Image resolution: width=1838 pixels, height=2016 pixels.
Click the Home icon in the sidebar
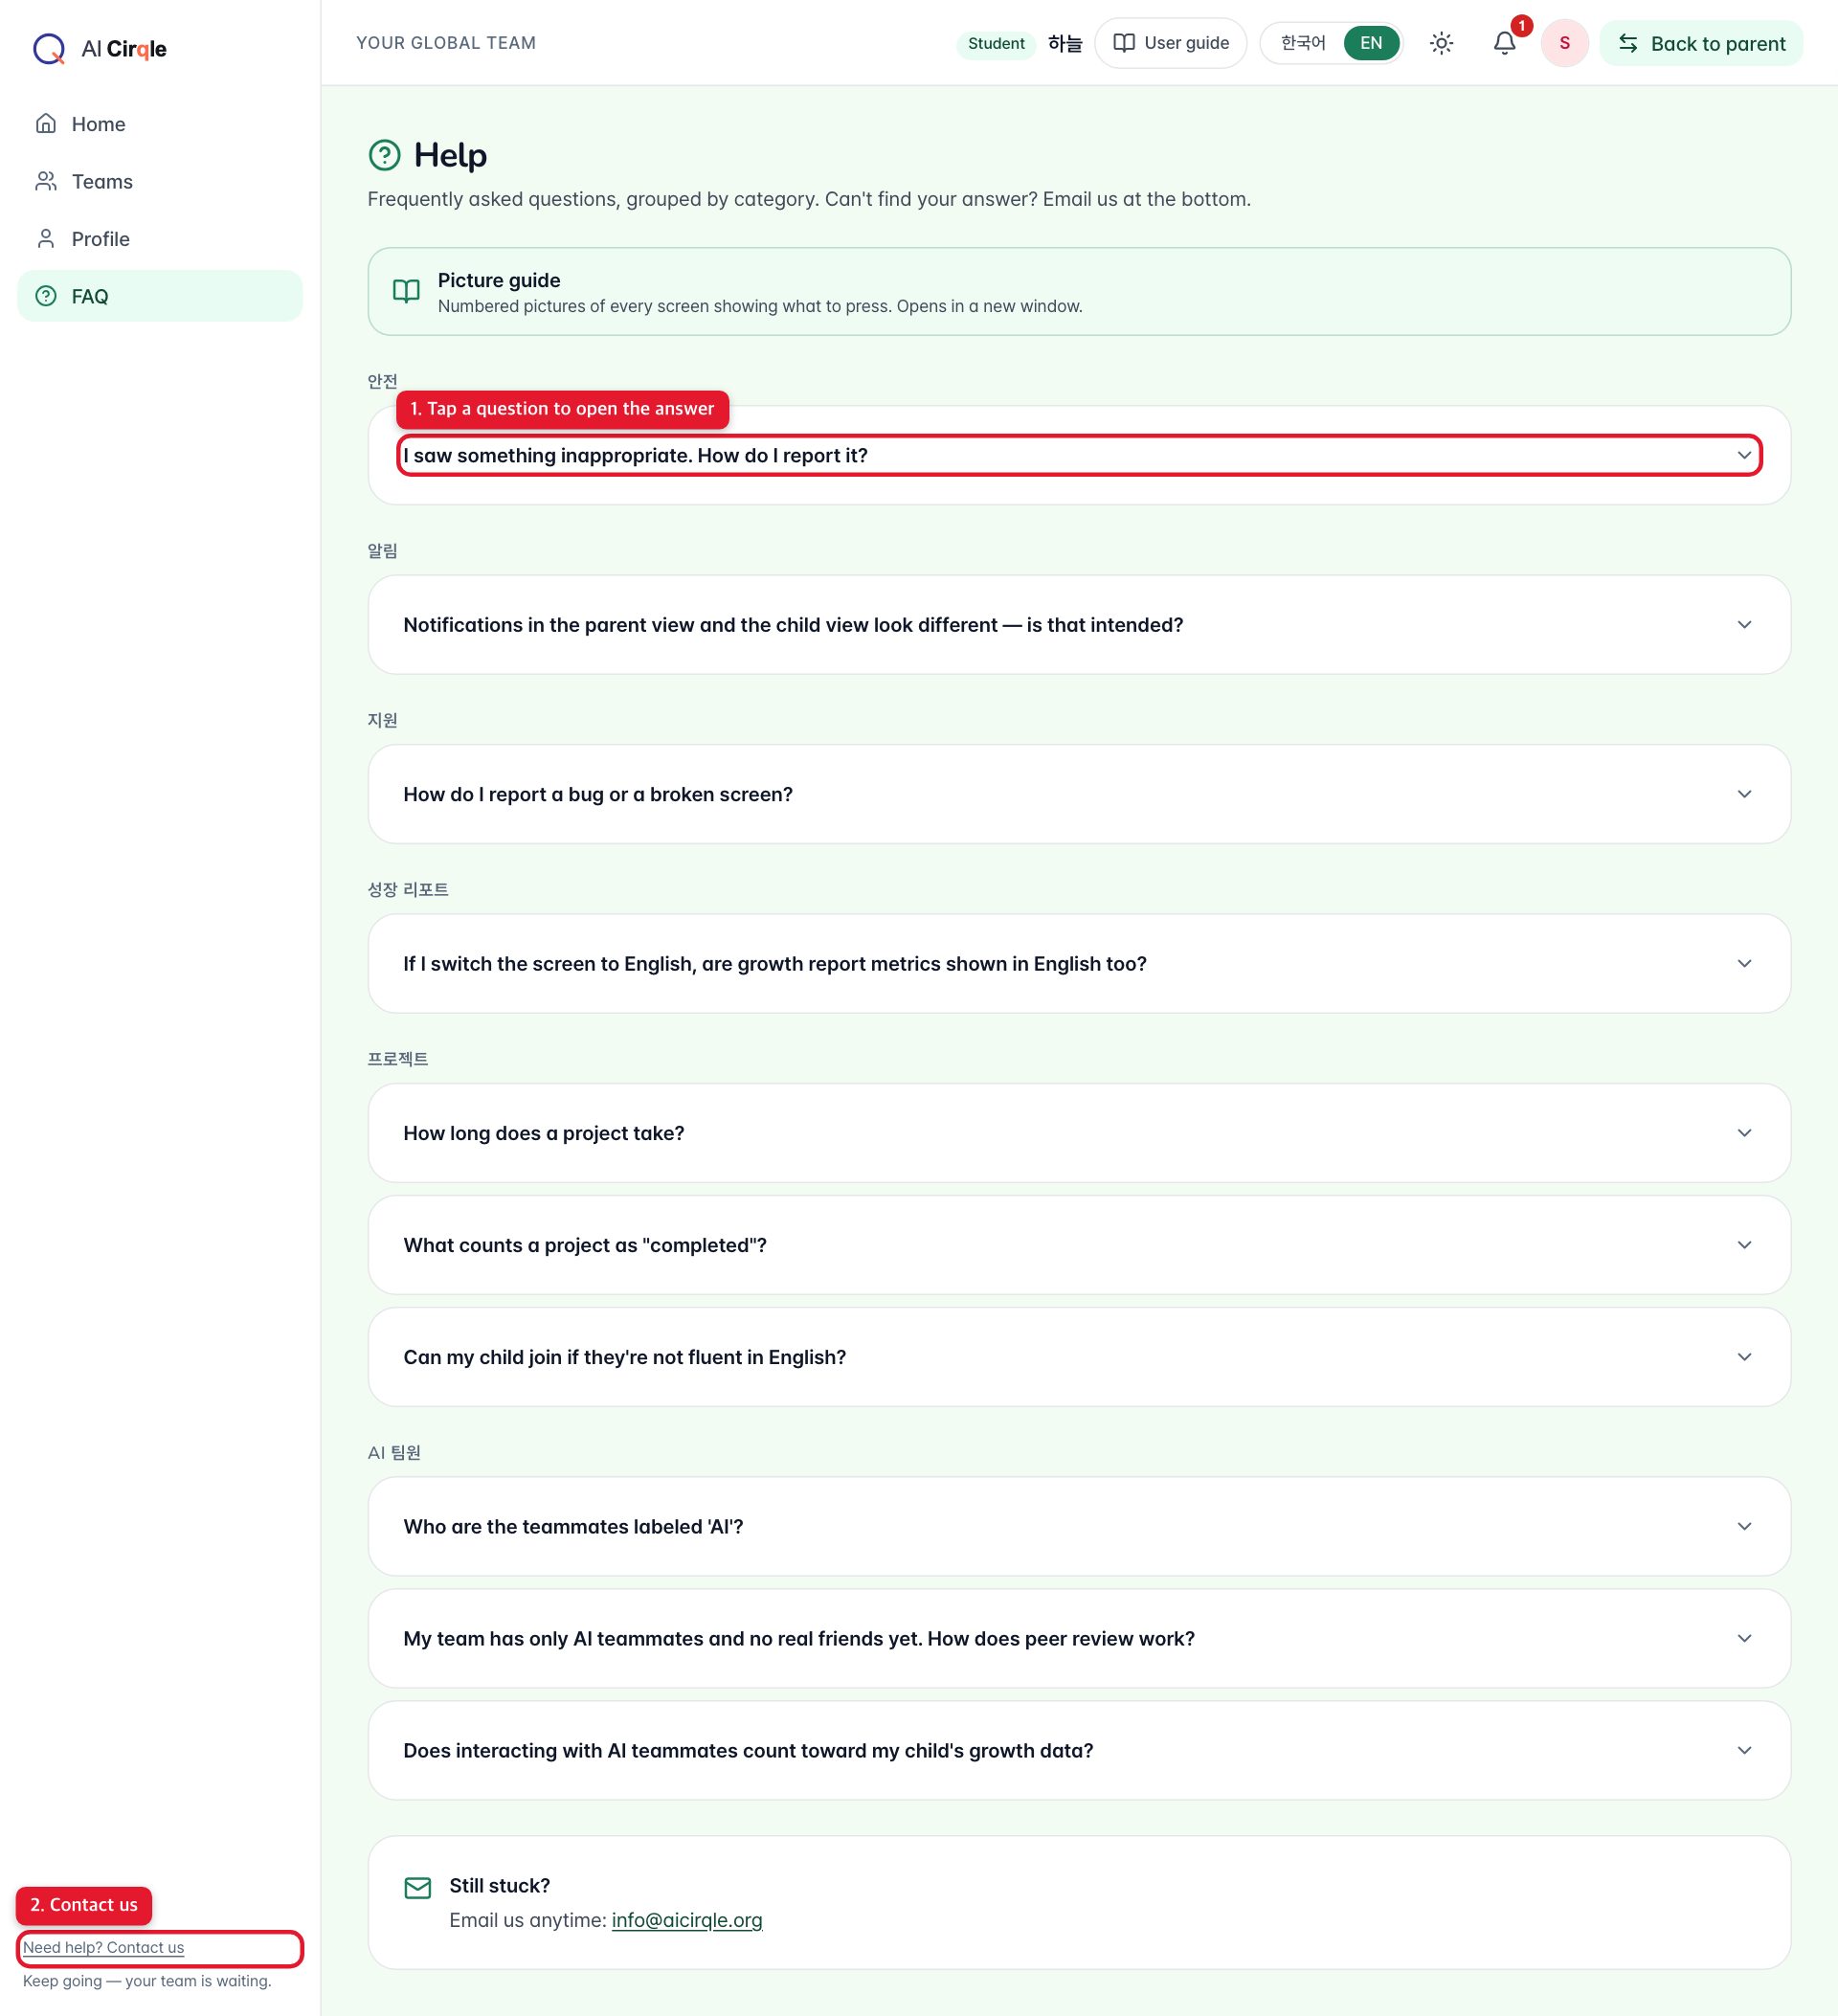click(46, 123)
